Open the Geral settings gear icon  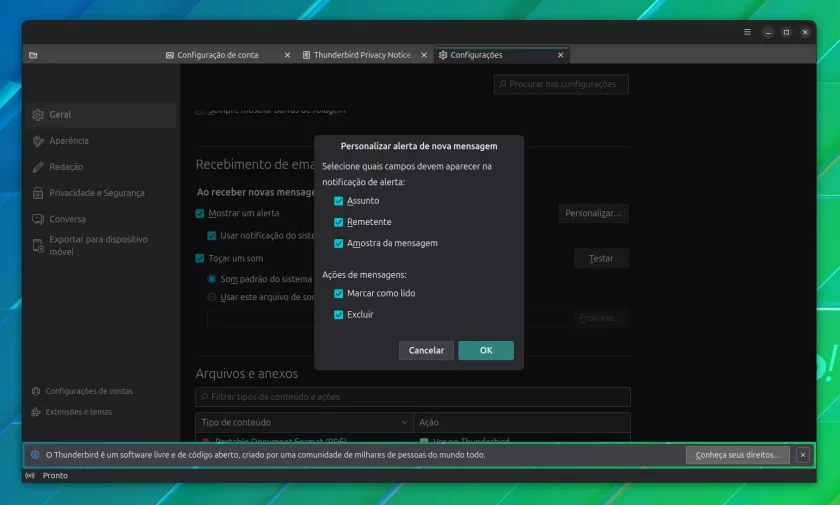pyautogui.click(x=38, y=115)
